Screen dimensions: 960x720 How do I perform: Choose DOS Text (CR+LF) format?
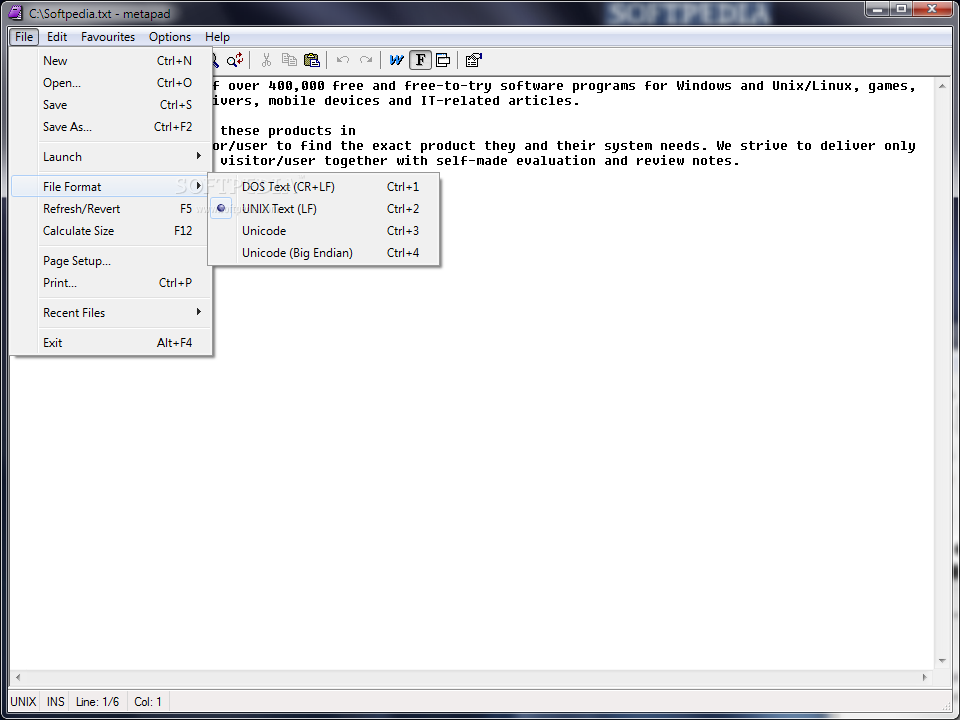(x=324, y=187)
